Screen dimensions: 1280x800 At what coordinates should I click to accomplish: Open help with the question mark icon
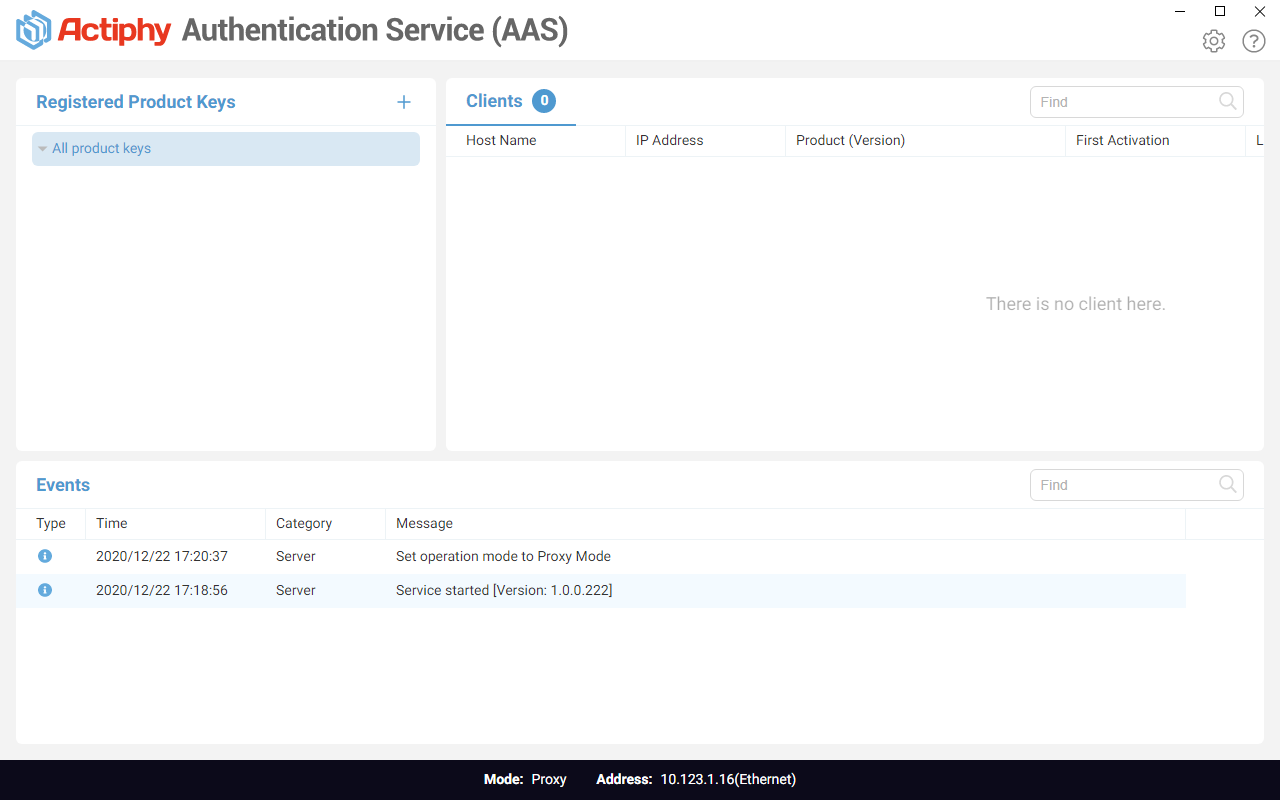pos(1254,41)
